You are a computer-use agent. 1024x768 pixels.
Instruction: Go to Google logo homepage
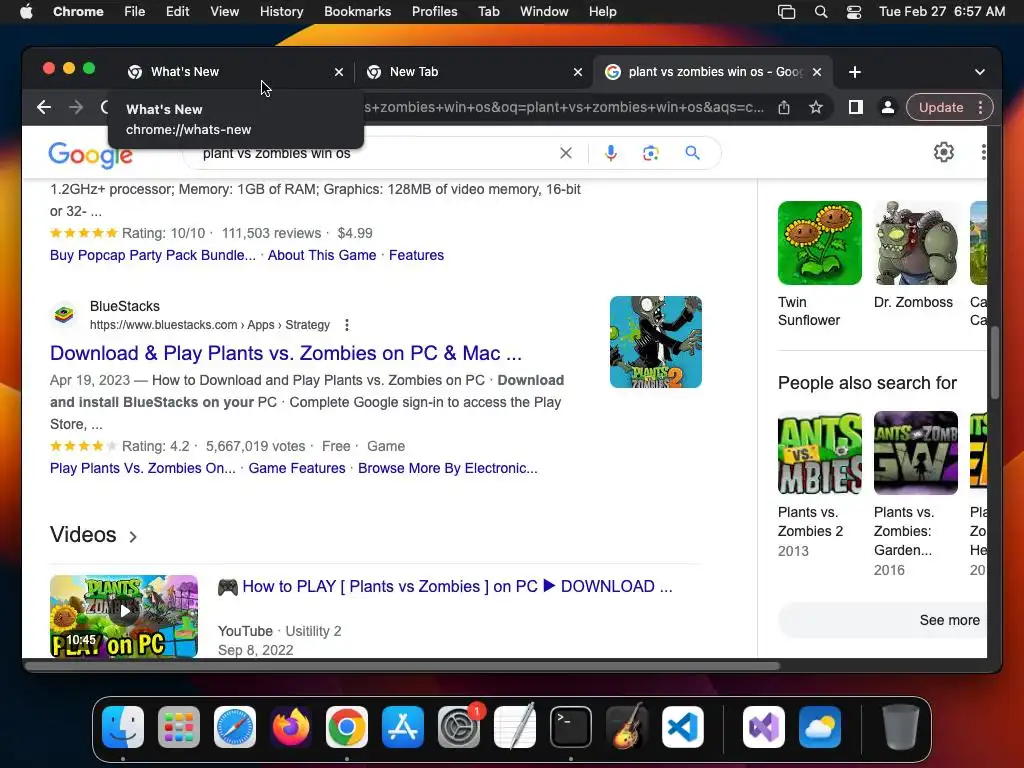pos(91,155)
